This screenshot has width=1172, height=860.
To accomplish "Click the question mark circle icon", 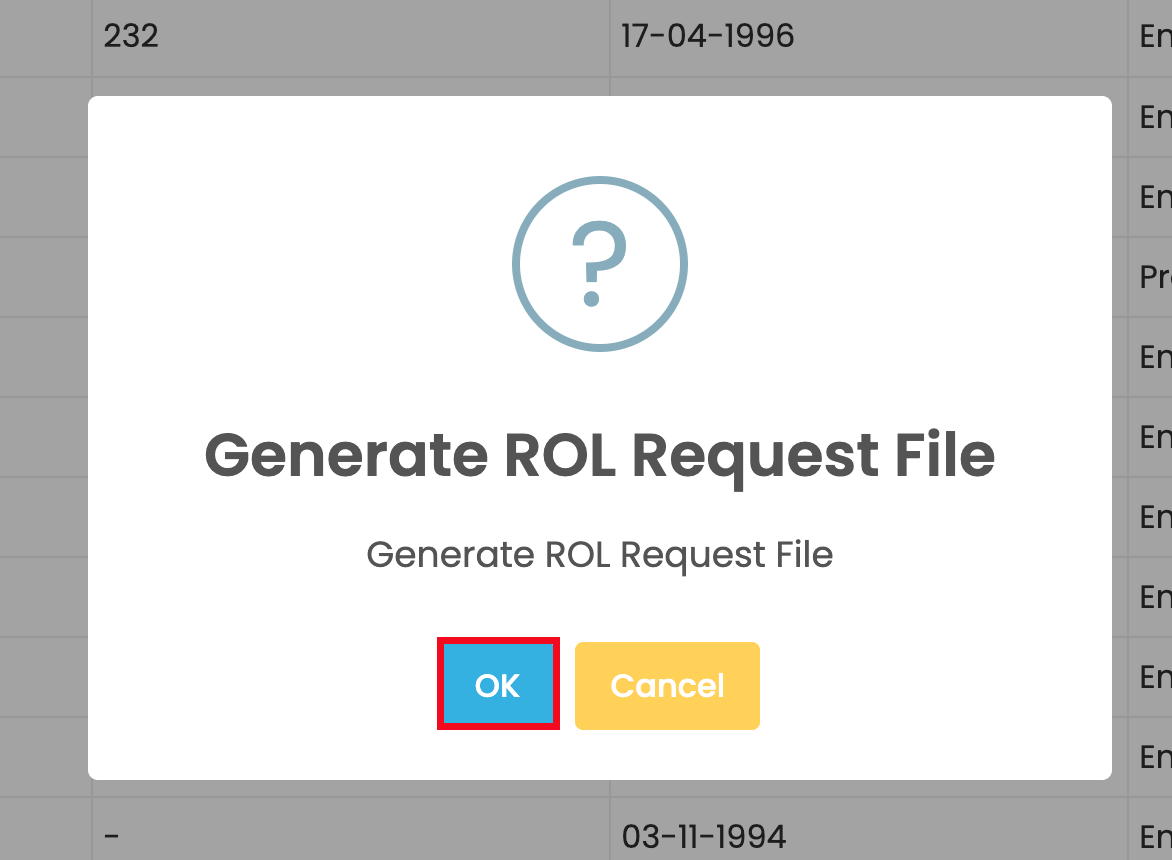I will pyautogui.click(x=599, y=264).
